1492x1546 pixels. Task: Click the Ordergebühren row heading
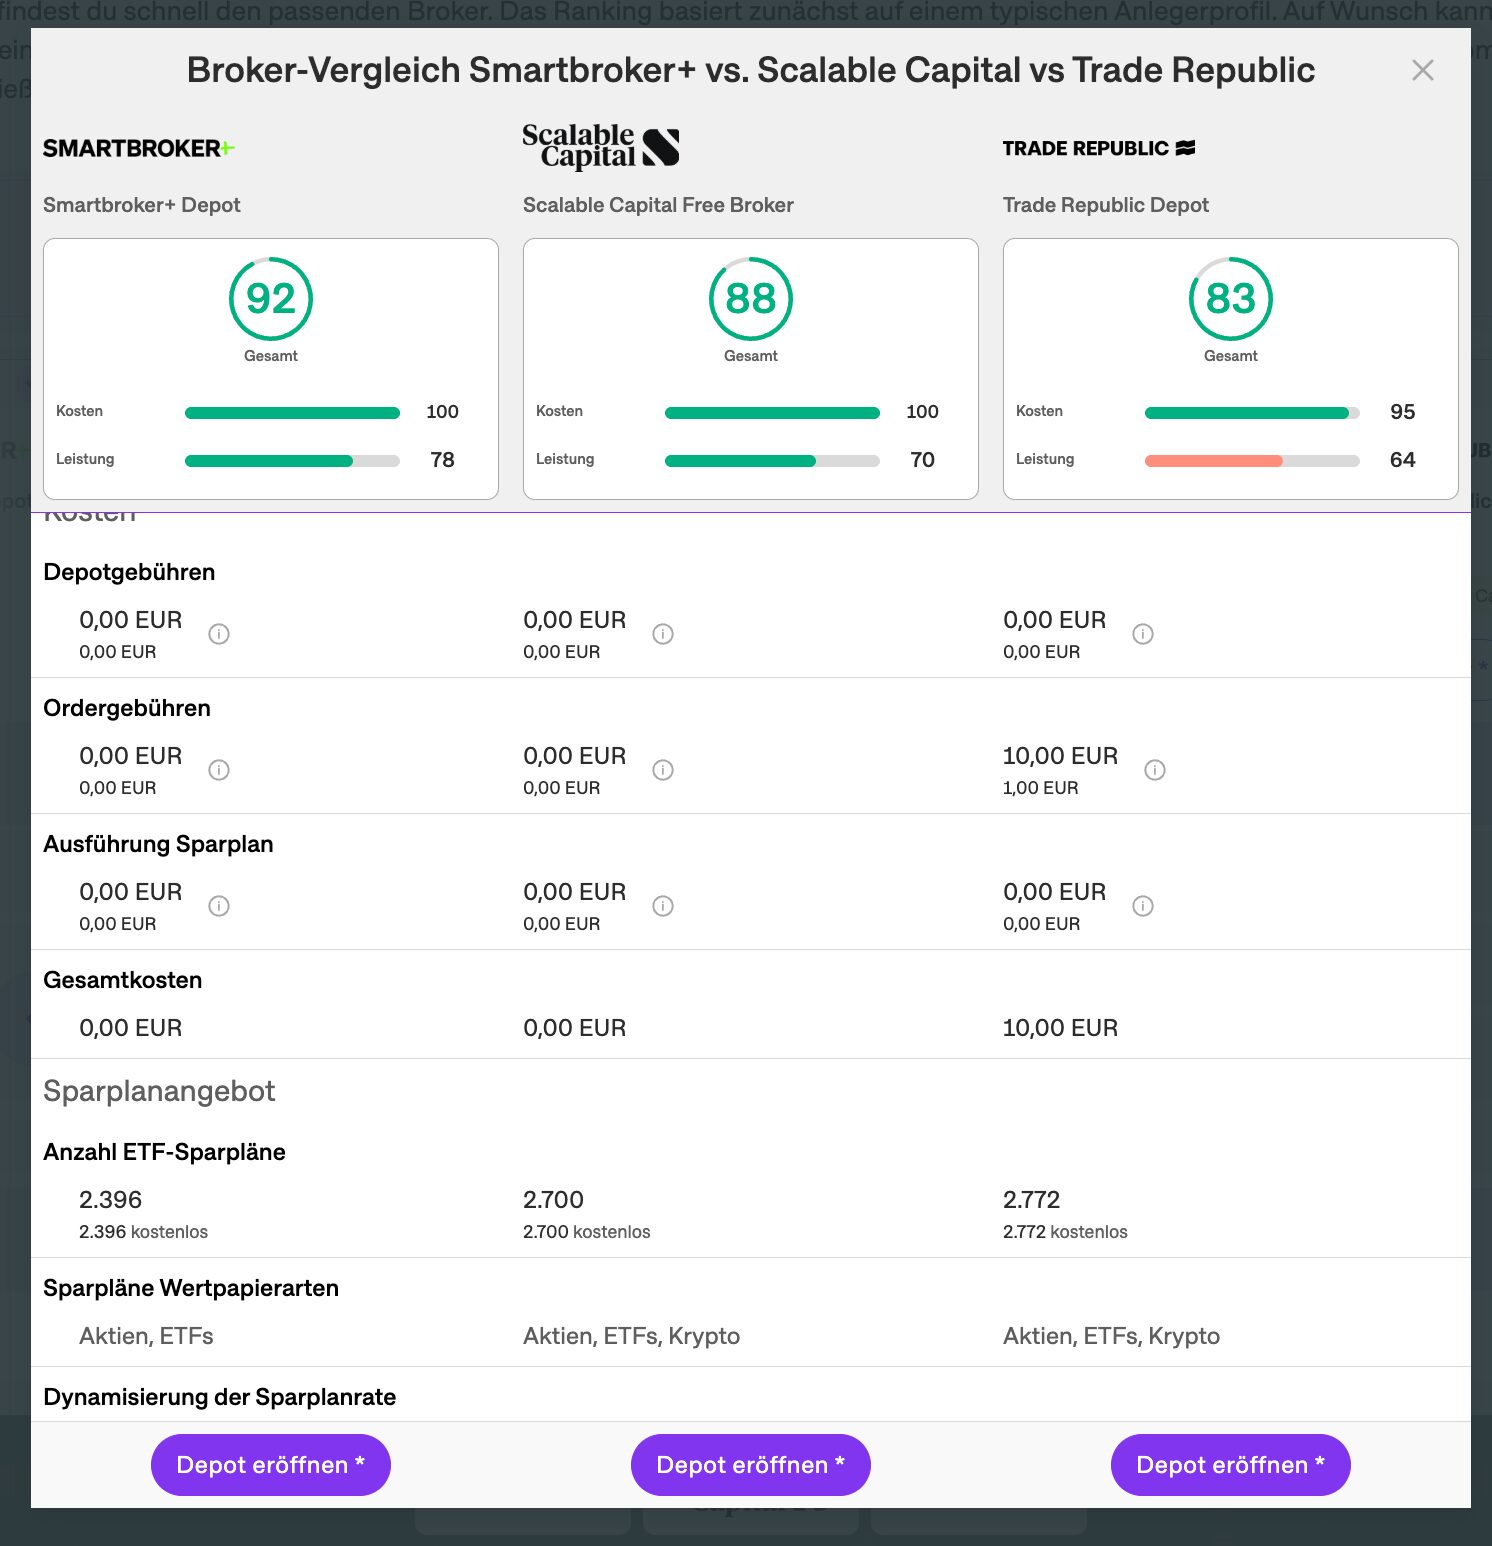click(127, 708)
